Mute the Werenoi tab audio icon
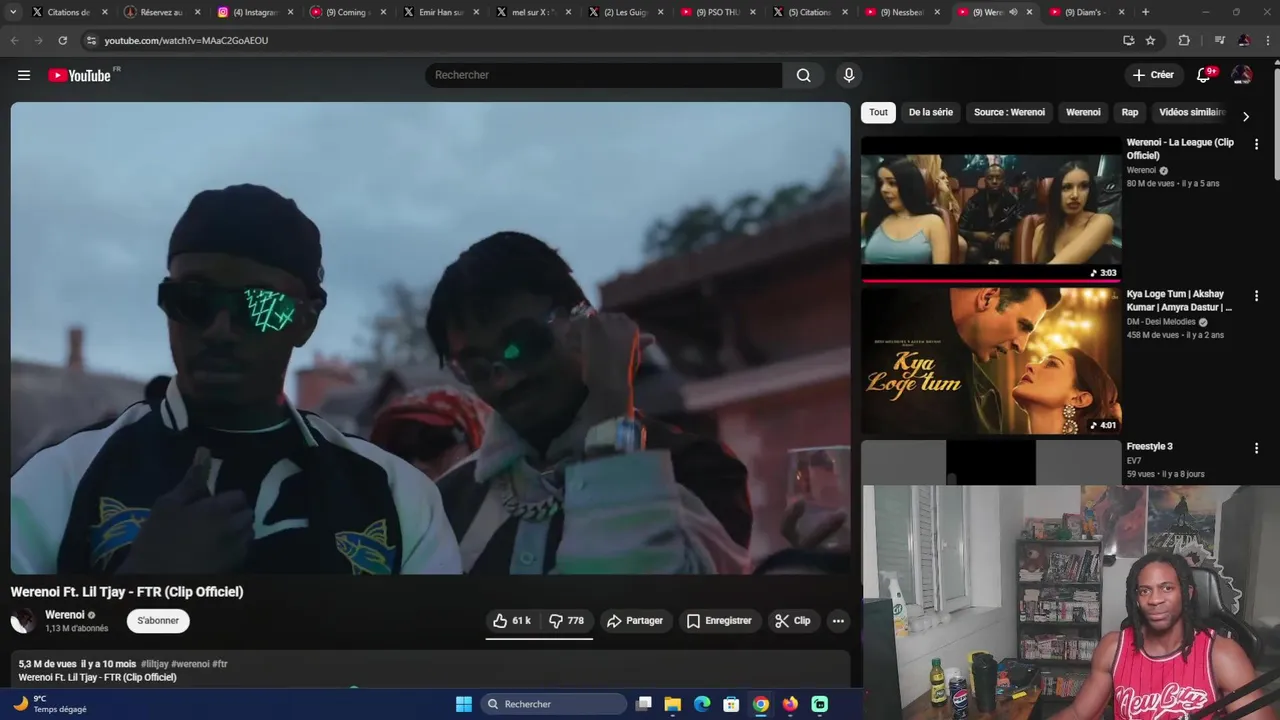This screenshot has width=1280, height=720. [1013, 12]
